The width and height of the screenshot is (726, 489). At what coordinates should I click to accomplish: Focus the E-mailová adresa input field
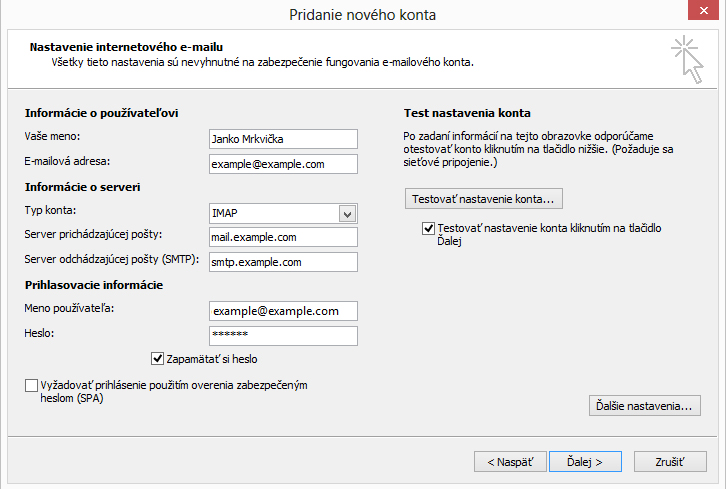tap(283, 164)
